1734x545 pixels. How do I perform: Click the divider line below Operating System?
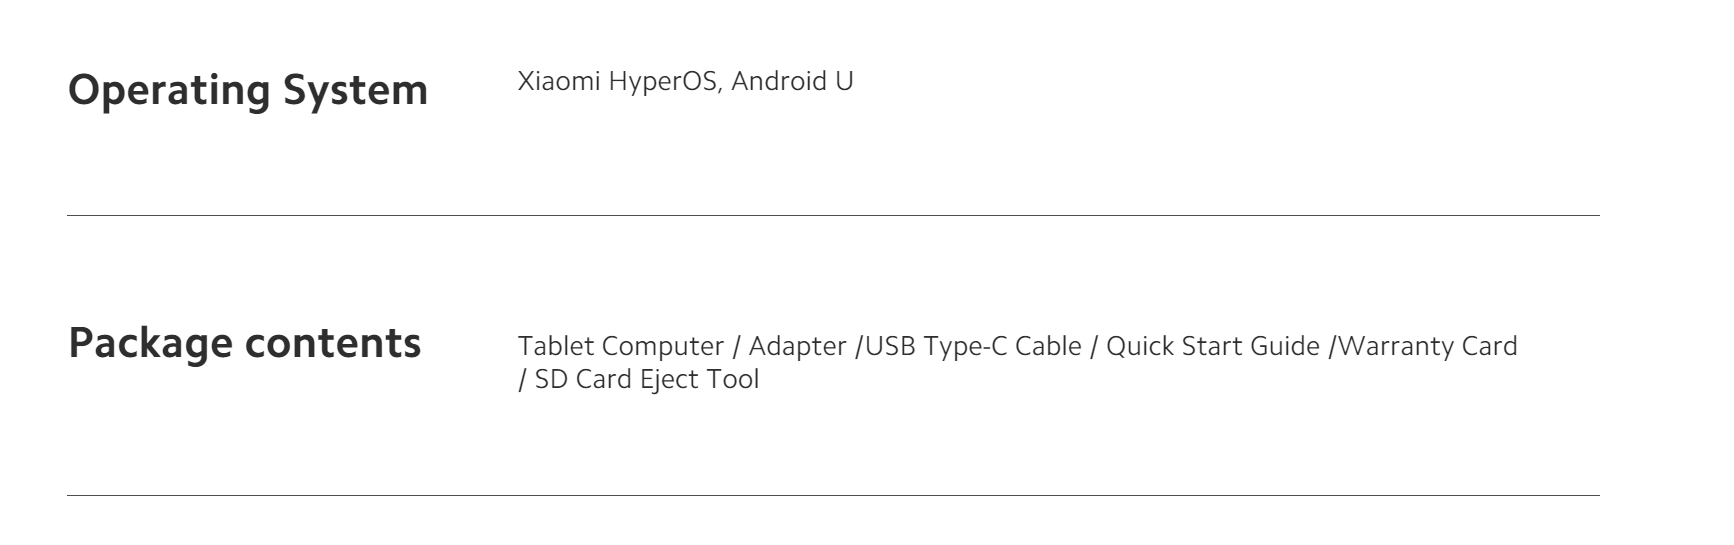pos(833,215)
